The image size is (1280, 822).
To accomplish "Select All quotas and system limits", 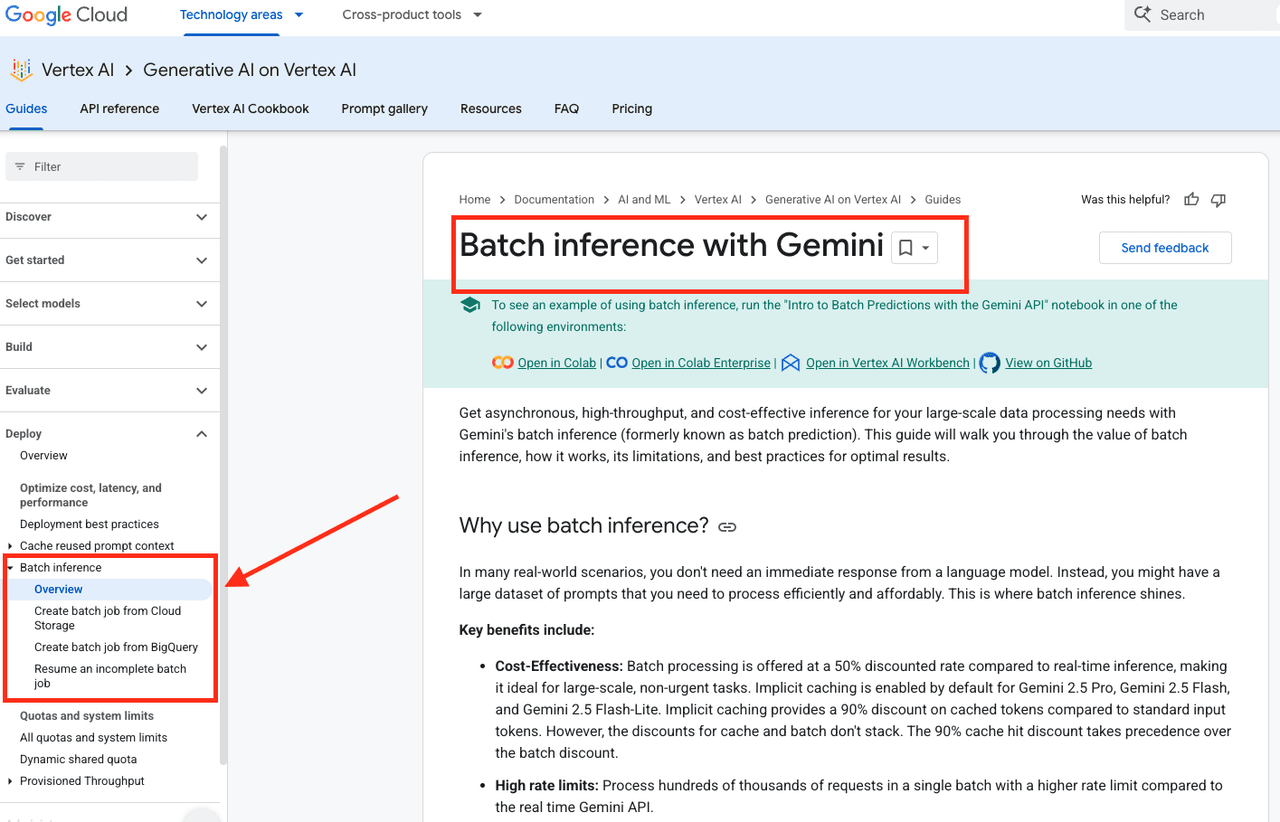I will click(94, 738).
